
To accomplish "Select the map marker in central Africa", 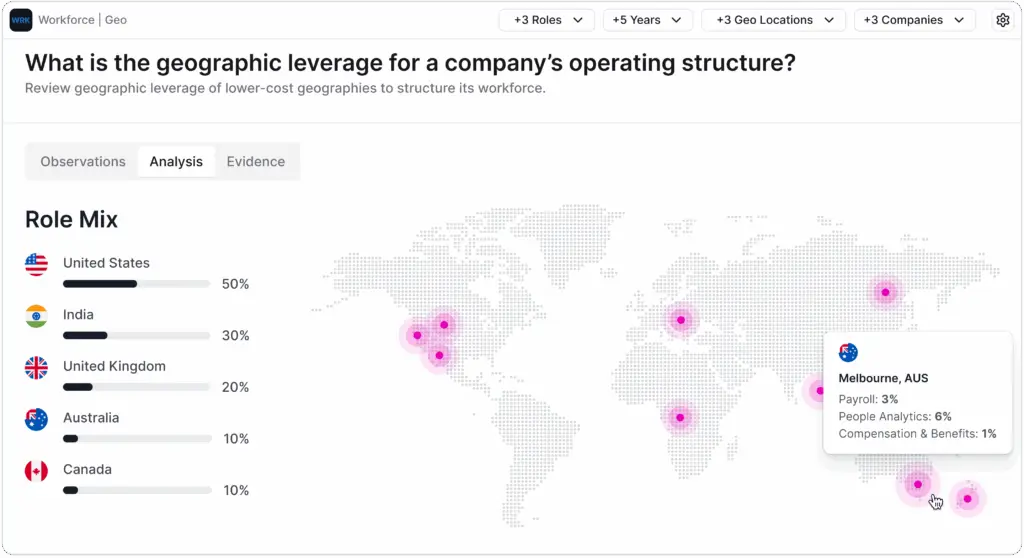I will point(680,418).
